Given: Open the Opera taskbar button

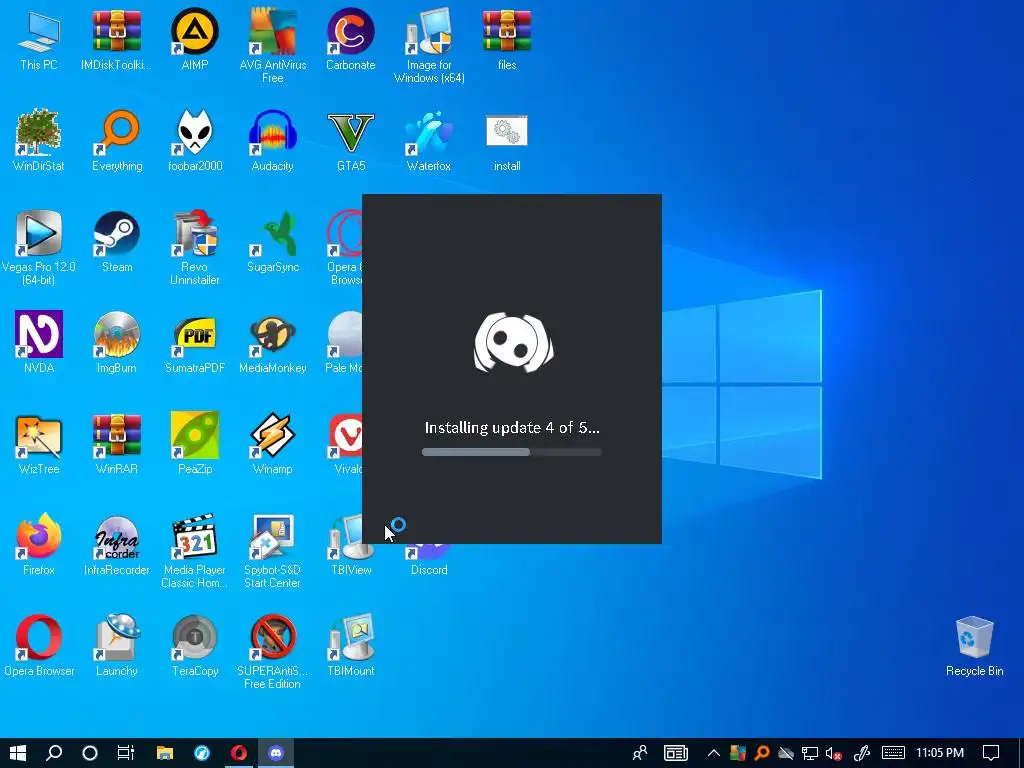Looking at the screenshot, I should 239,753.
